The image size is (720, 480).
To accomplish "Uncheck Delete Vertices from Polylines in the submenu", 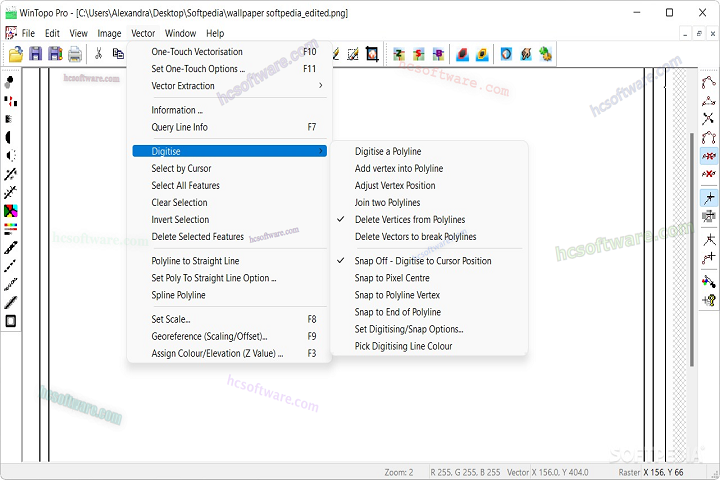I will pyautogui.click(x=410, y=220).
